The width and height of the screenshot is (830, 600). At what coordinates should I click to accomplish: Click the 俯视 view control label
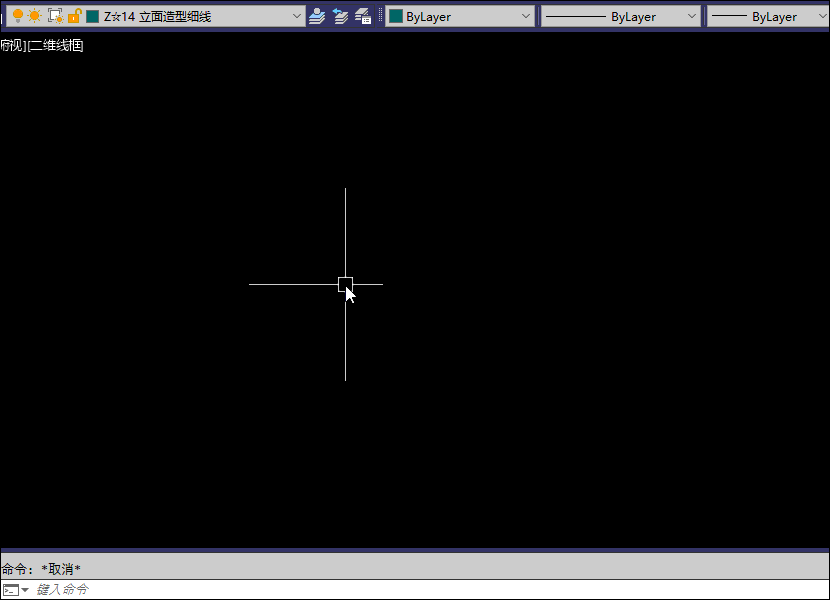pyautogui.click(x=11, y=45)
